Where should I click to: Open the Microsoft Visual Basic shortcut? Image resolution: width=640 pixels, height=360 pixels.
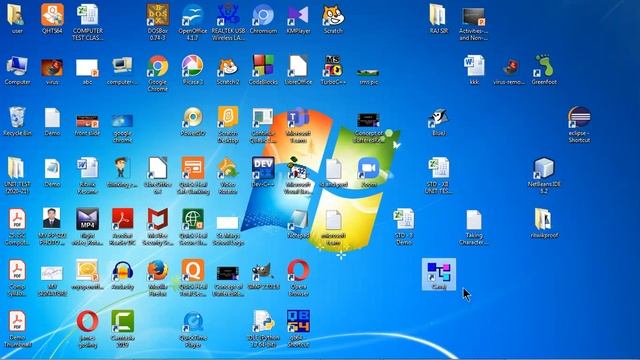pos(298,169)
